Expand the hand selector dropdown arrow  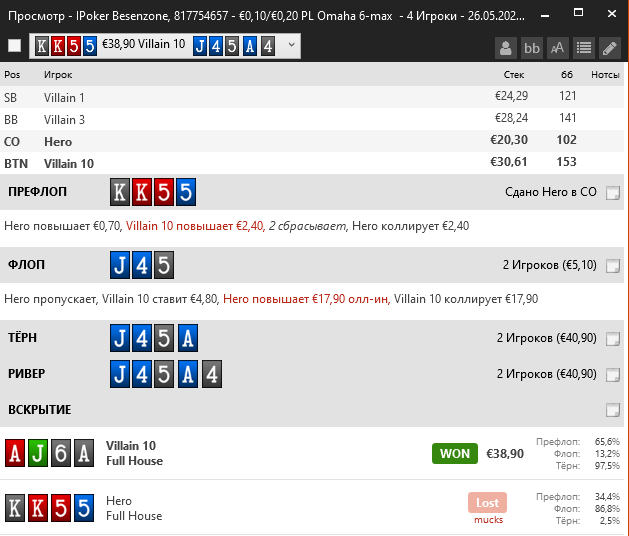click(x=292, y=45)
